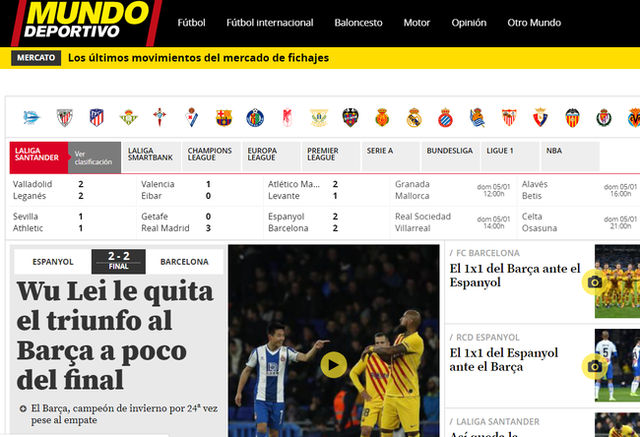Select the Athletic Club crest

point(65,117)
